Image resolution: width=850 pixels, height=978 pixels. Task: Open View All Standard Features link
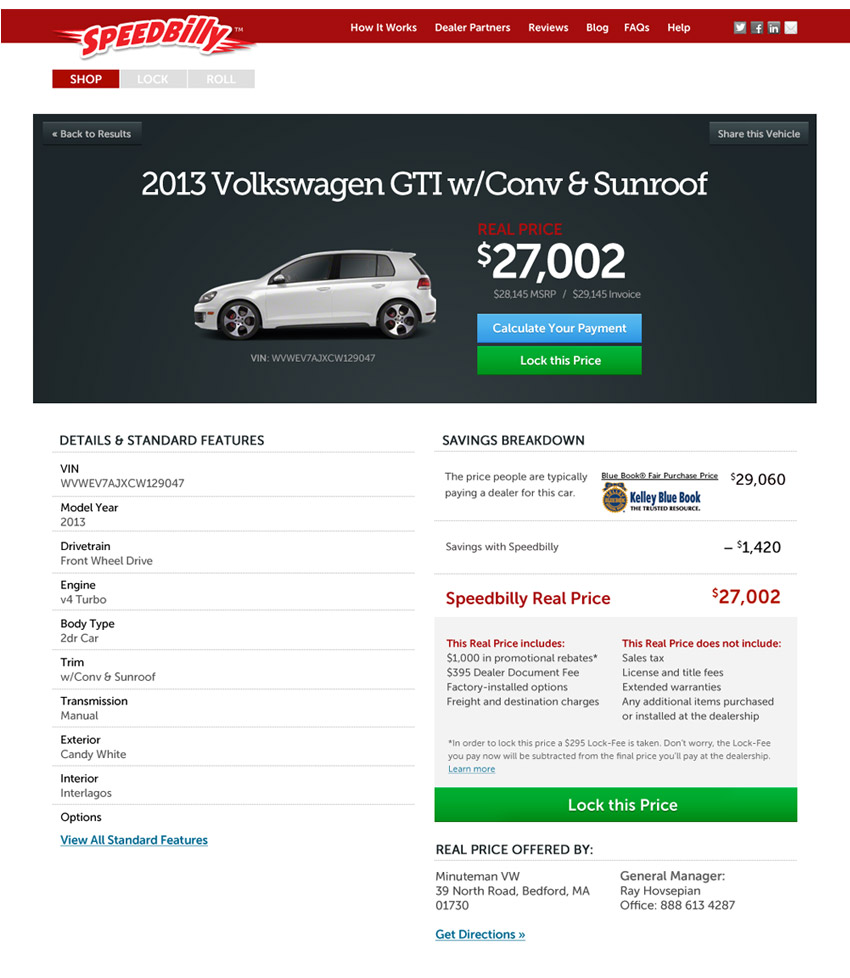[x=134, y=840]
